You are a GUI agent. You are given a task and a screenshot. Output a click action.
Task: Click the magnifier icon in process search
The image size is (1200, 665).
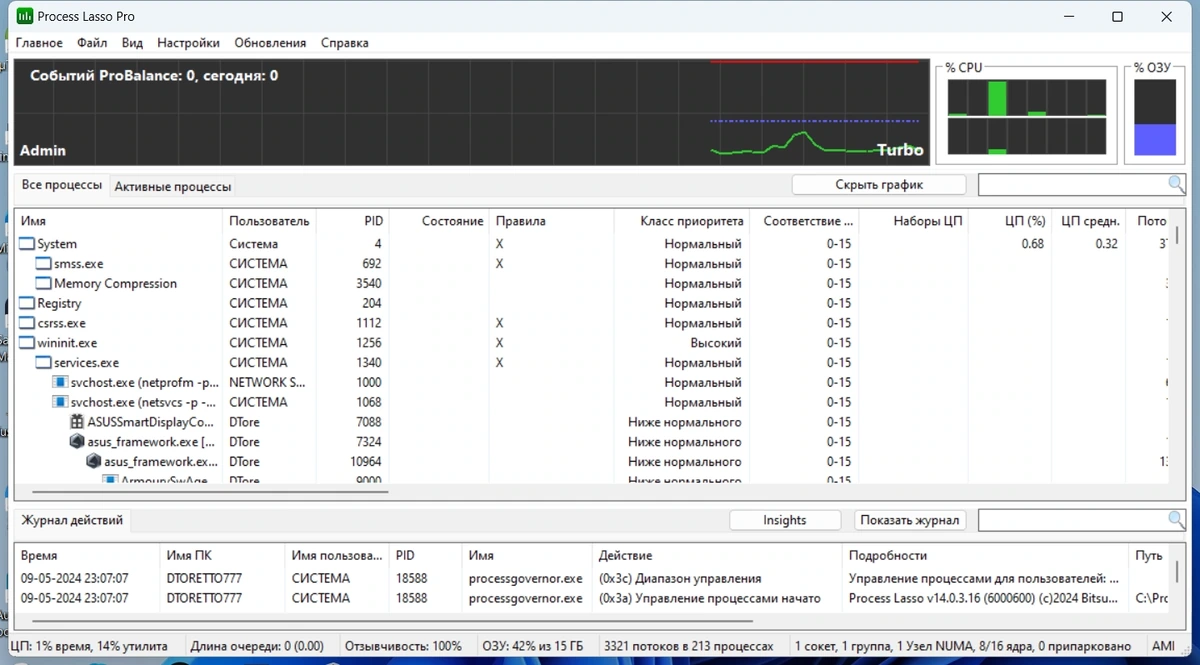[1176, 184]
